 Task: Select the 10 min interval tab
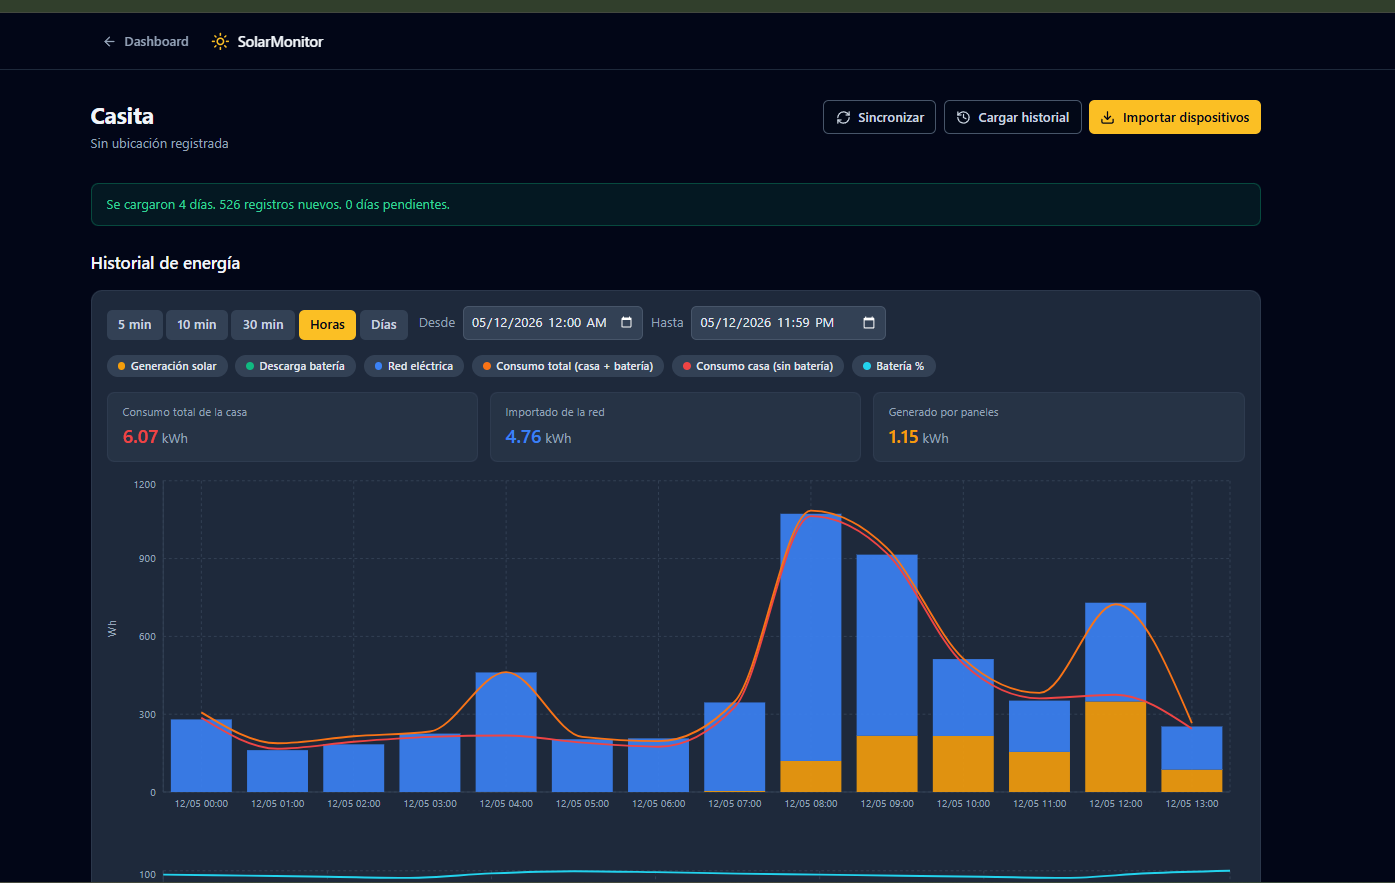[x=197, y=325]
